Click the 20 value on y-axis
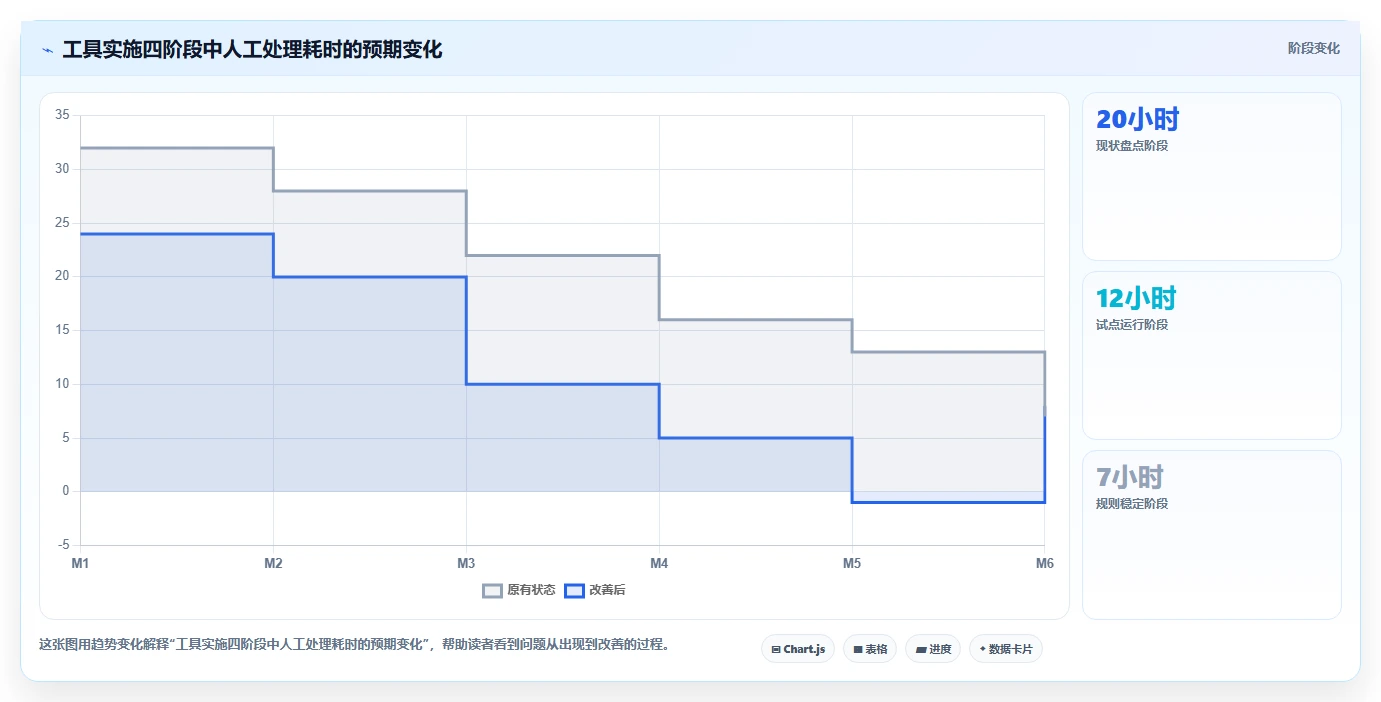Viewport: 1381px width, 702px height. [x=62, y=276]
